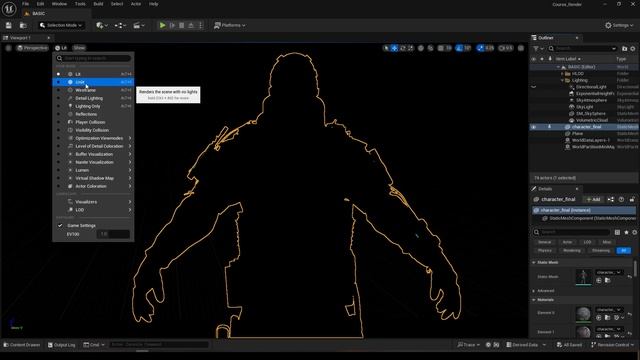Viewport: 640px width, 360px height.
Task: Open the File menu
Action: (x=25, y=4)
